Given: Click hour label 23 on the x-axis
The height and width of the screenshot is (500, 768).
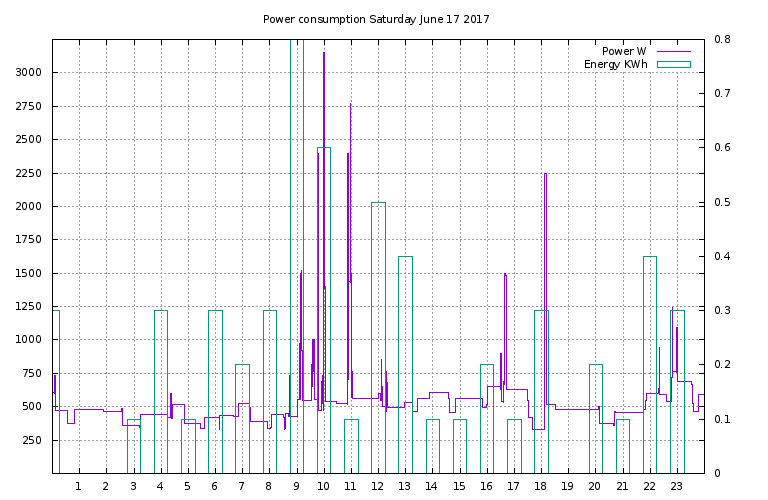Looking at the screenshot, I should tap(676, 486).
